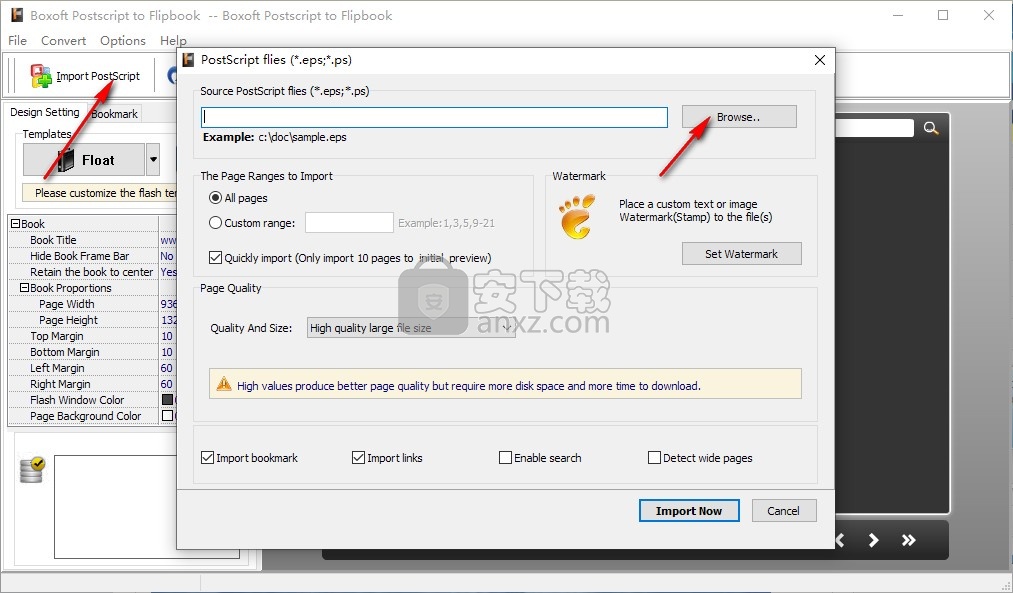Select the Left Margin property row
This screenshot has width=1013, height=593.
92,368
